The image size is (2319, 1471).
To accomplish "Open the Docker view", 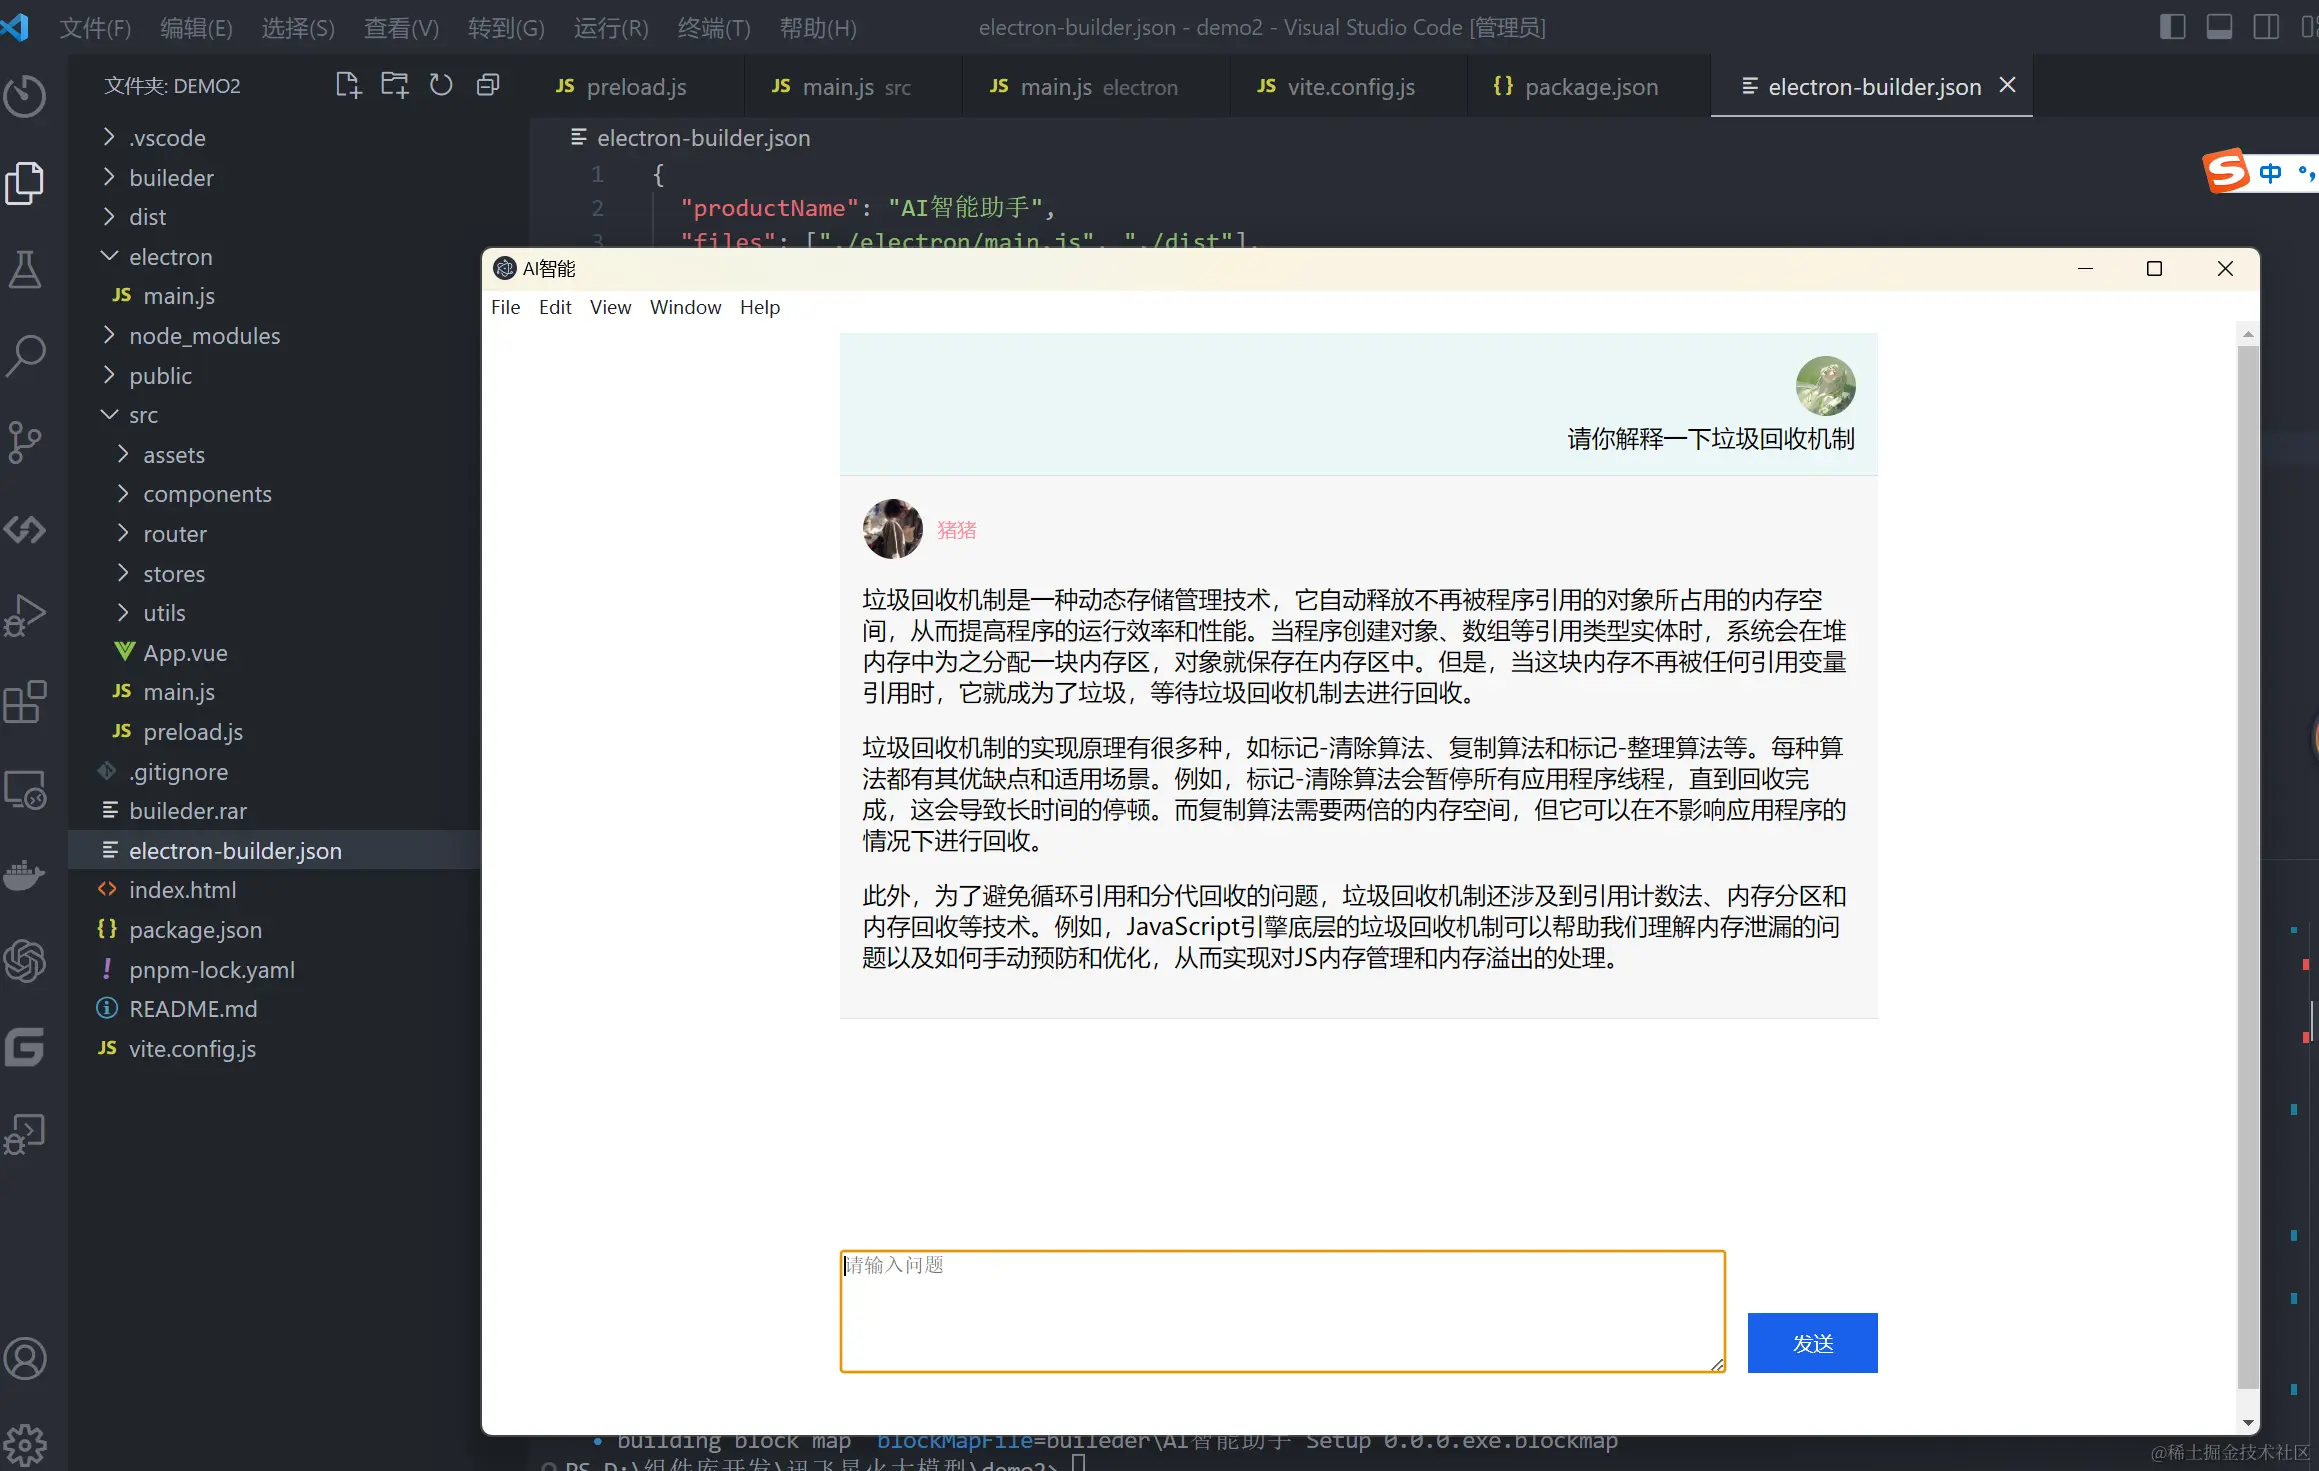I will click(25, 875).
